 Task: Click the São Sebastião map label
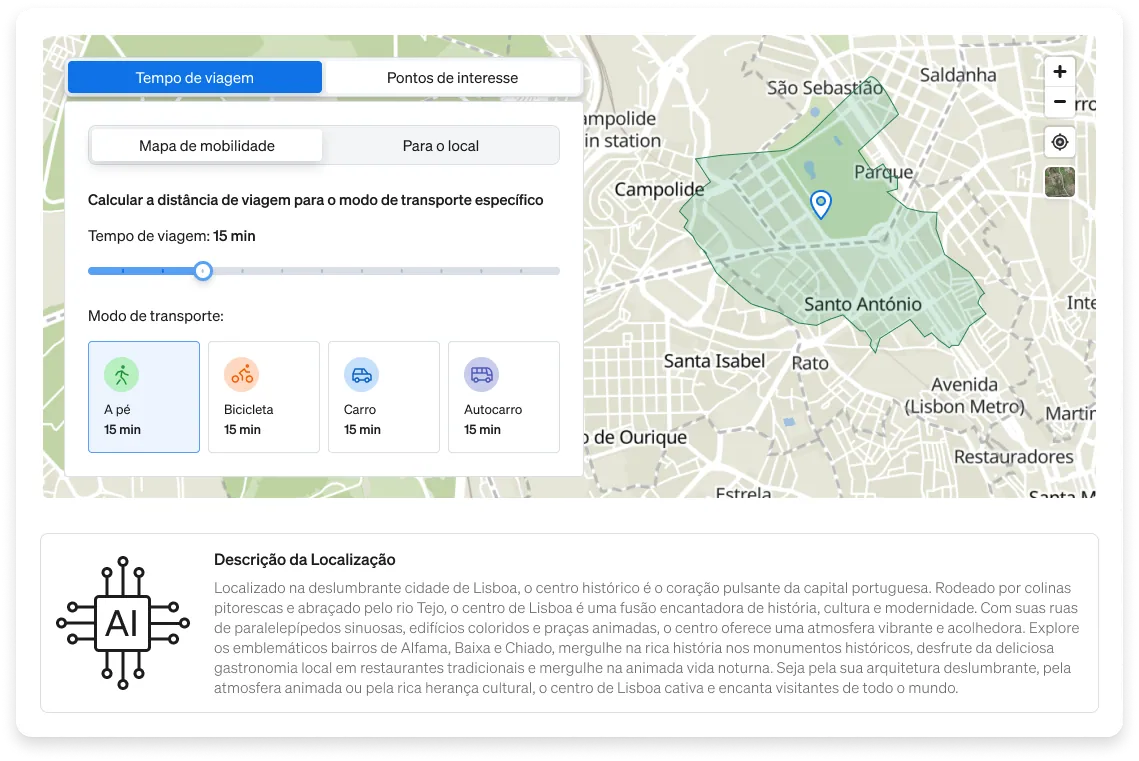point(825,88)
